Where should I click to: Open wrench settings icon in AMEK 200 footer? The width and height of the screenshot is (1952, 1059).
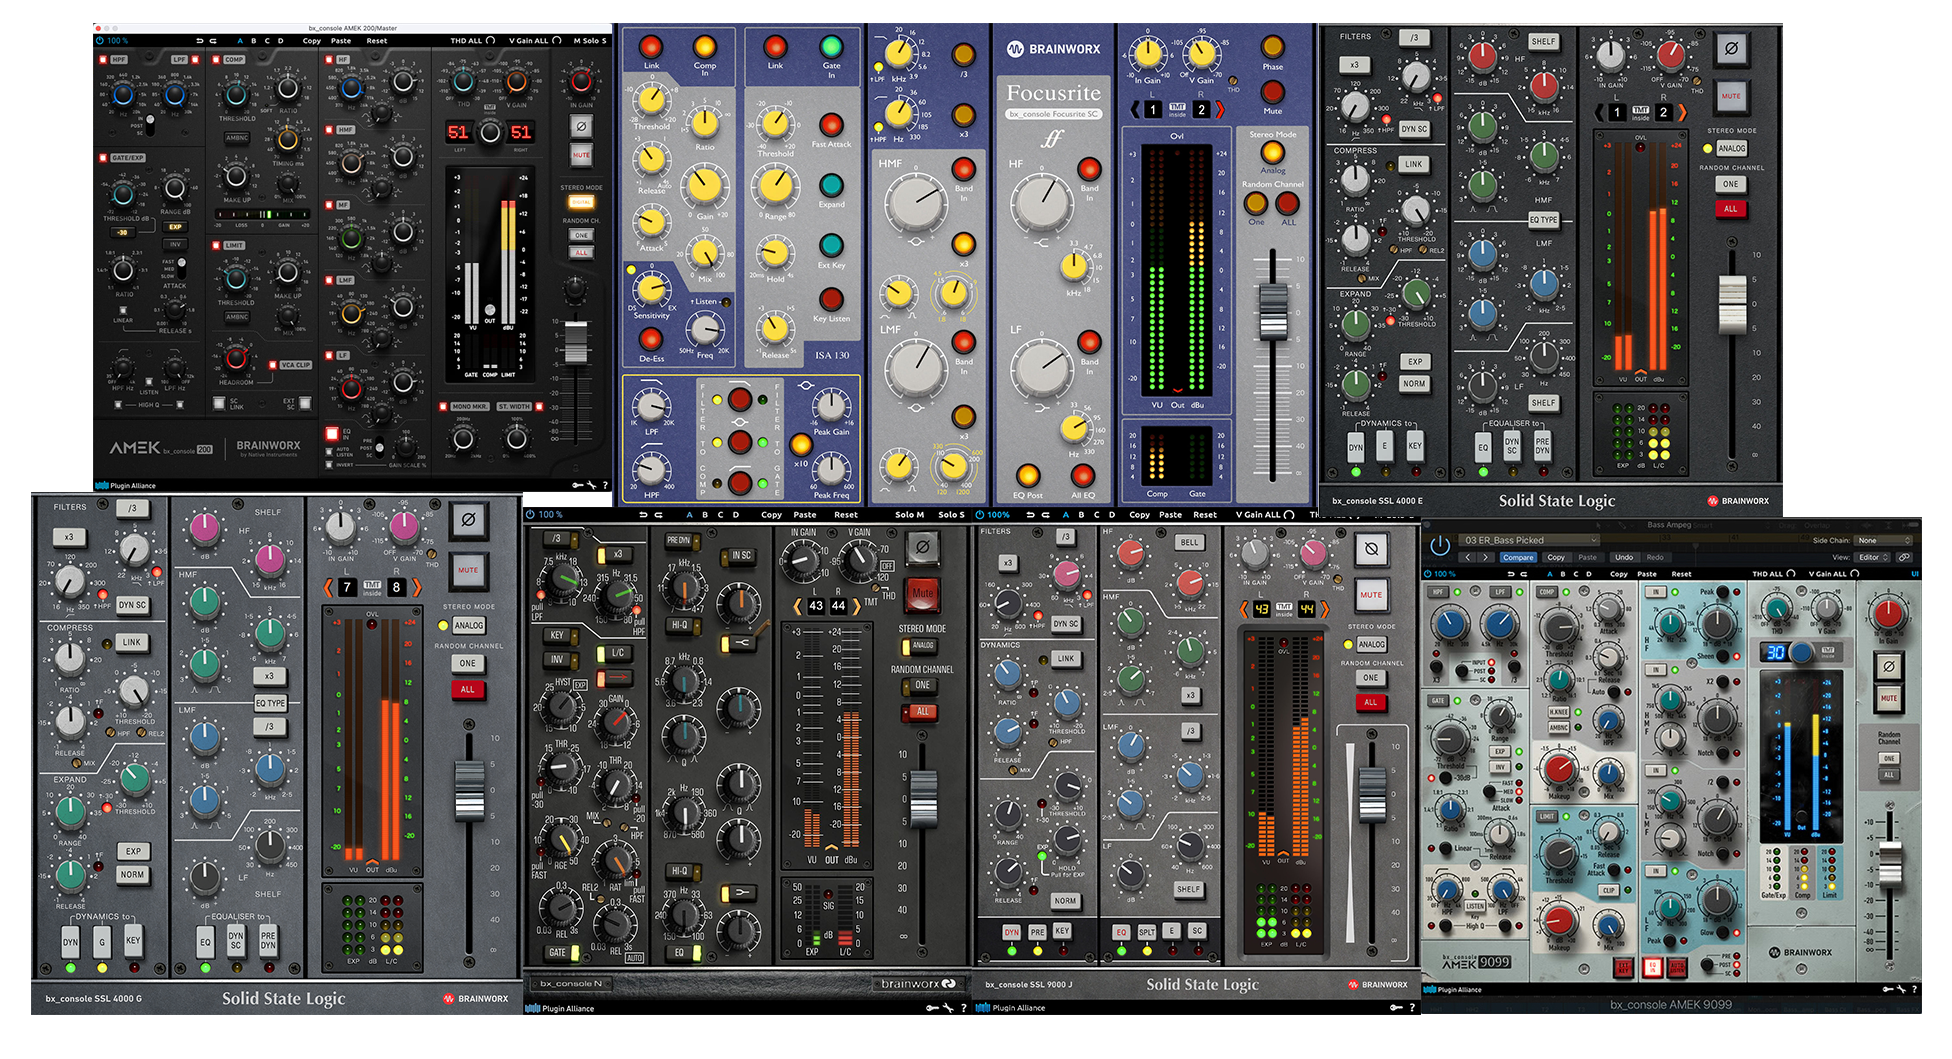[x=591, y=485]
